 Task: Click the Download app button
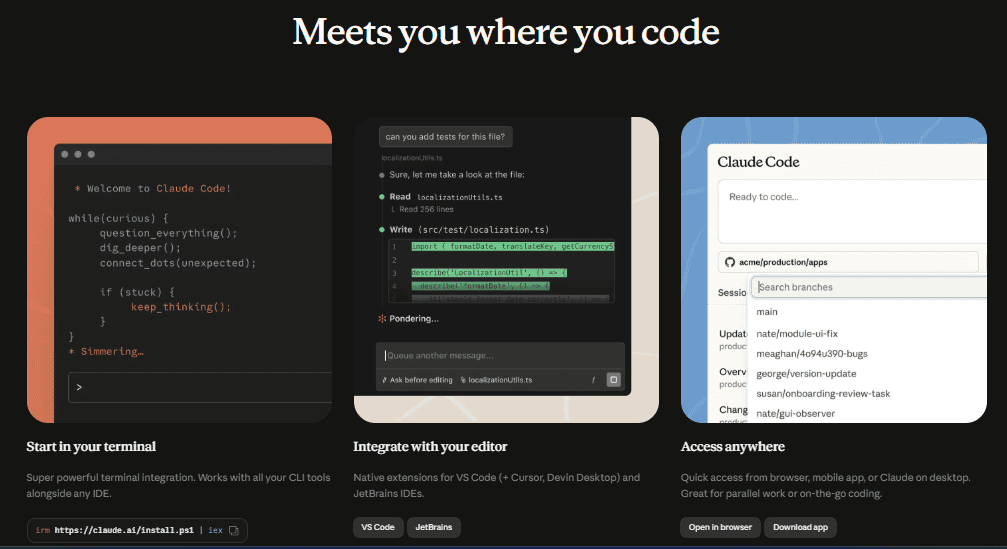[x=800, y=527]
